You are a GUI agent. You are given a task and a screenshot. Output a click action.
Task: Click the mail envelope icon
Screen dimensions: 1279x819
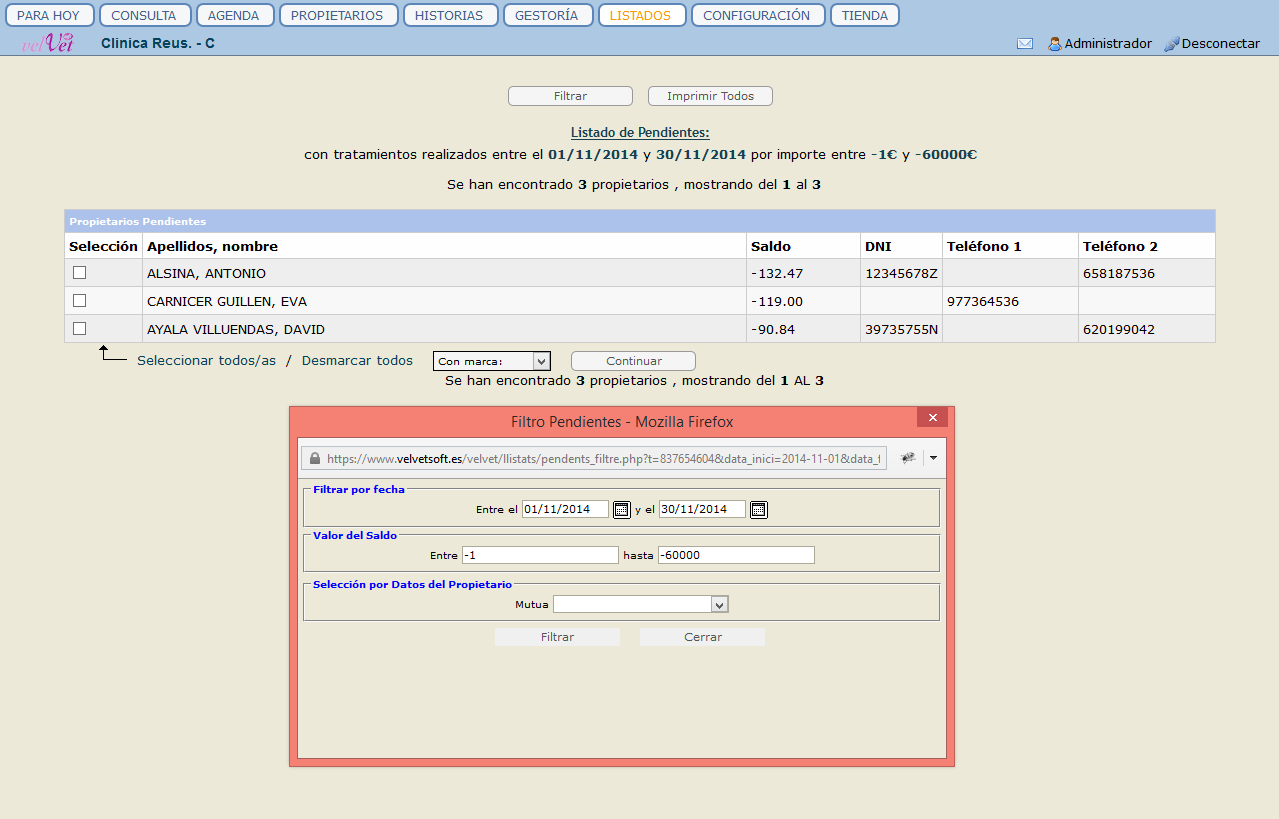point(1024,44)
